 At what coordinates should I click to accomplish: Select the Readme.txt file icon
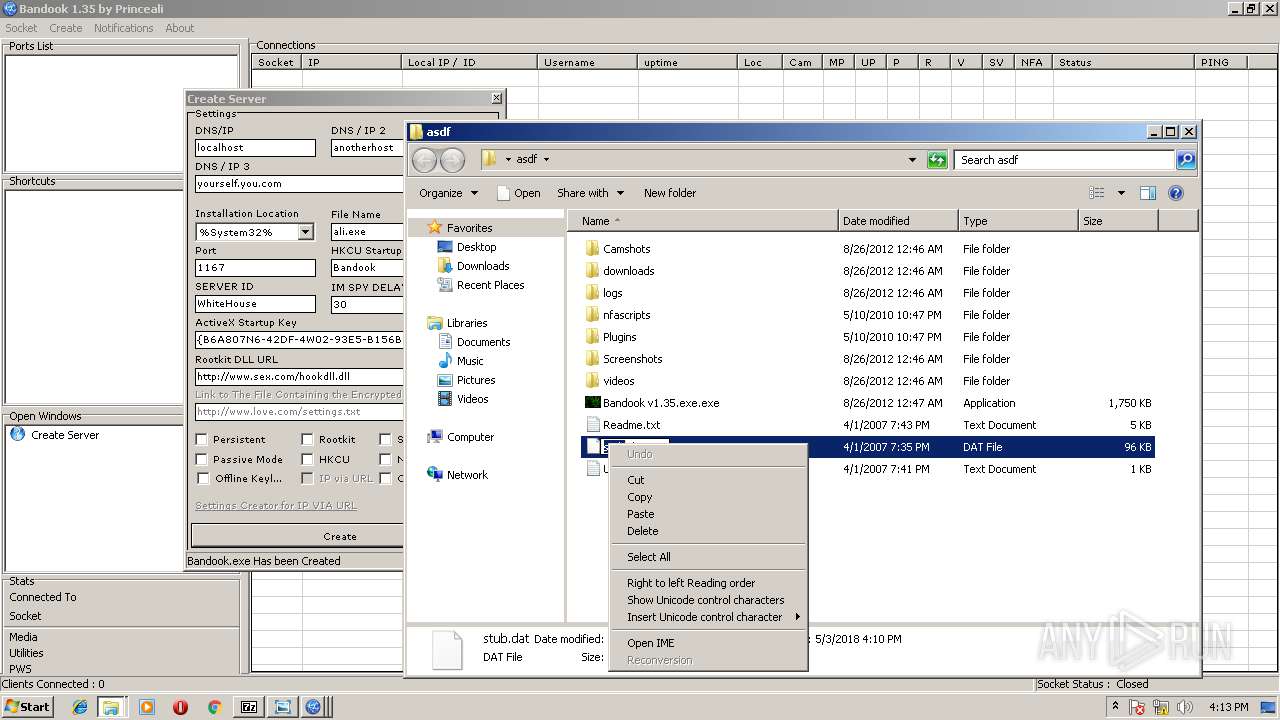click(x=592, y=425)
